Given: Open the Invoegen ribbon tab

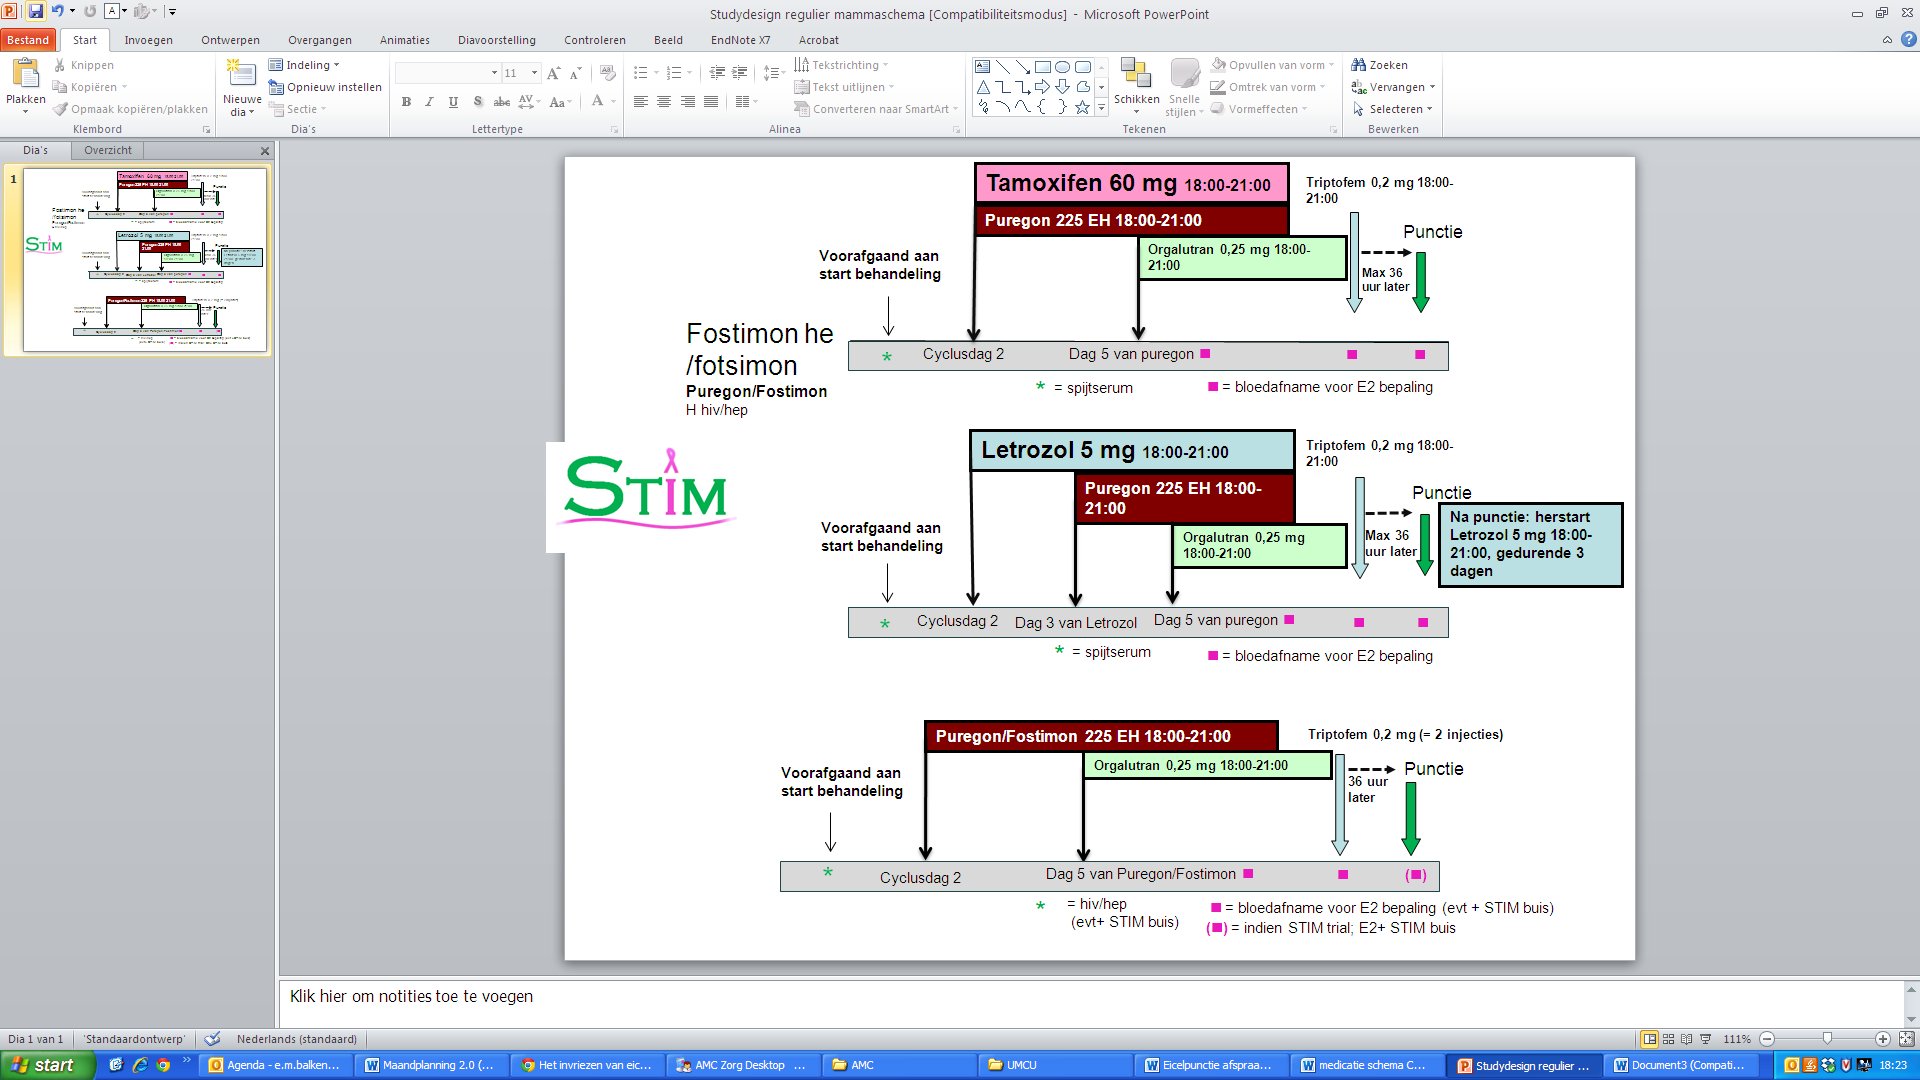Looking at the screenshot, I should click(148, 40).
